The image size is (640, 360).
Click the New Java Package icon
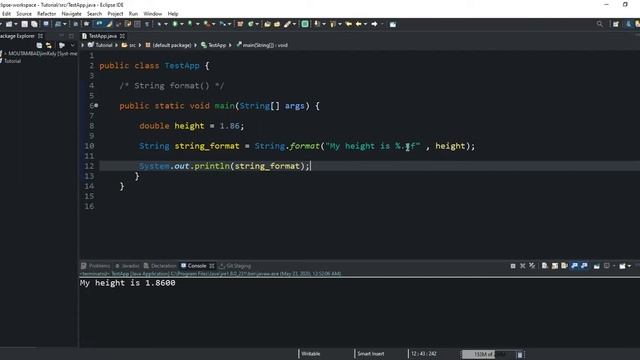point(240,24)
